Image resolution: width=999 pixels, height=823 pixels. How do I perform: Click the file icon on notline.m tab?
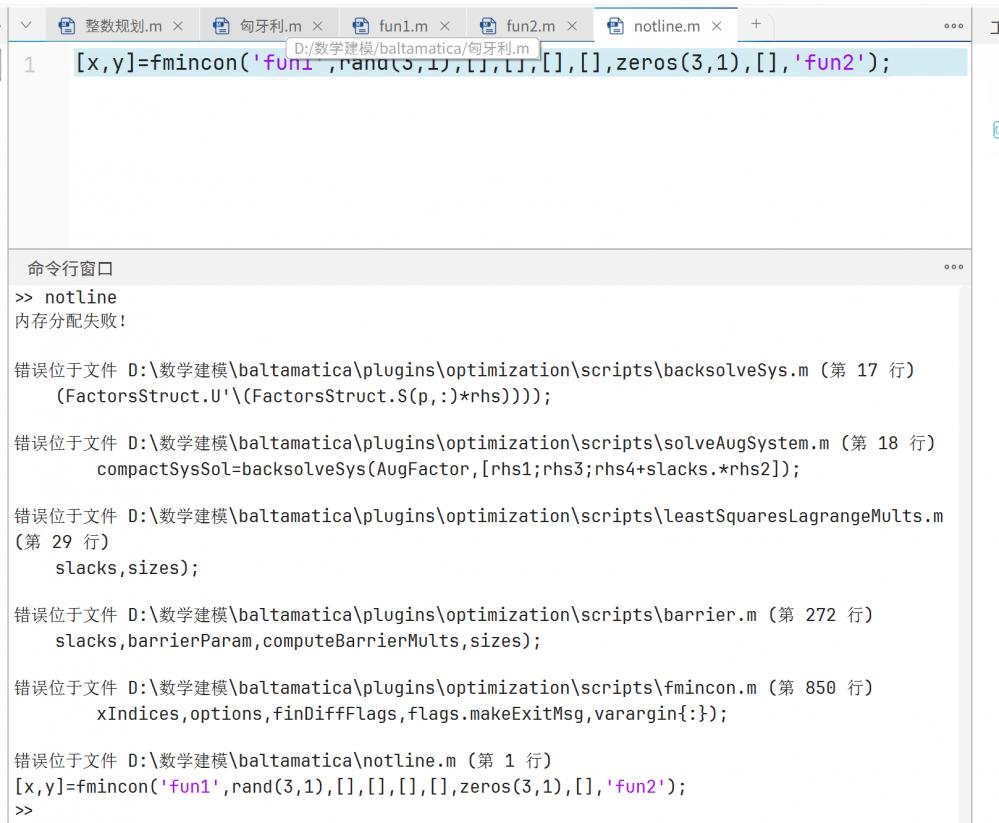point(616,26)
